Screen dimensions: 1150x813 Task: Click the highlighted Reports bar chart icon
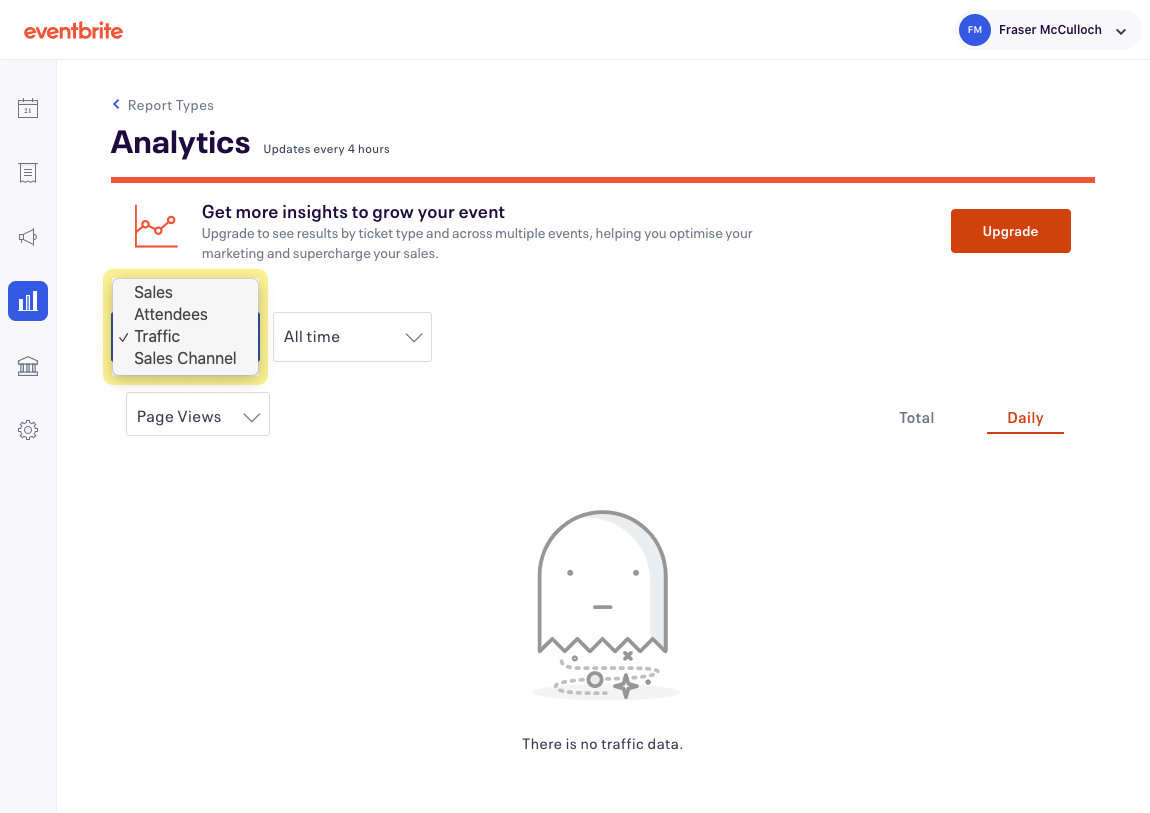(x=27, y=301)
